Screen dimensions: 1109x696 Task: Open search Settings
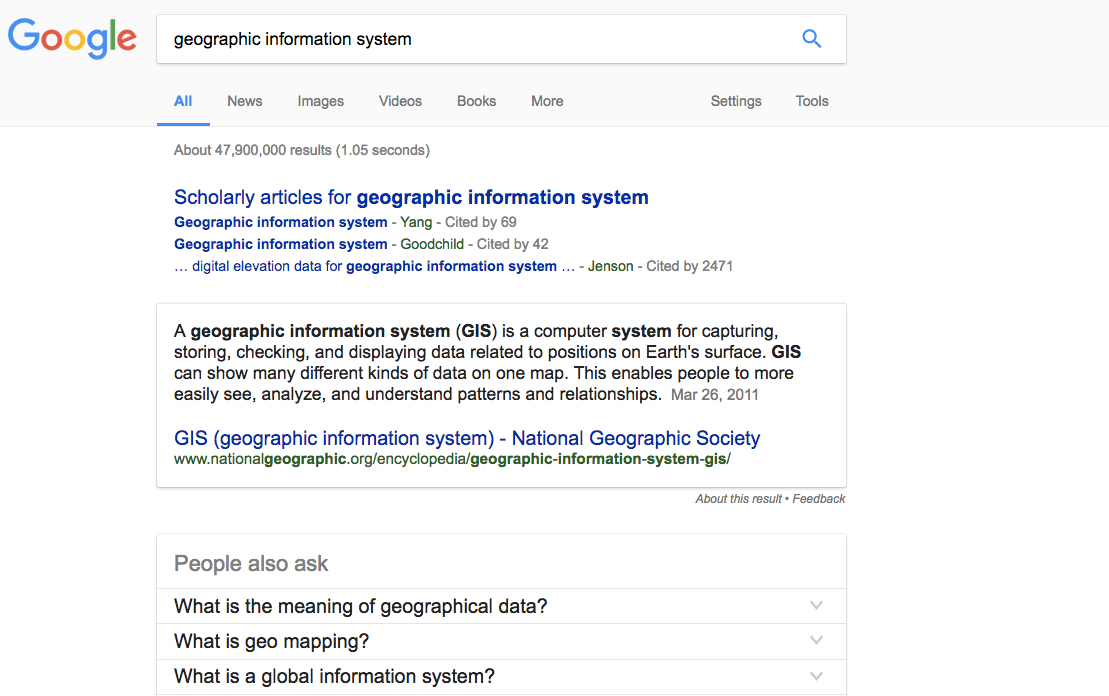click(x=736, y=101)
